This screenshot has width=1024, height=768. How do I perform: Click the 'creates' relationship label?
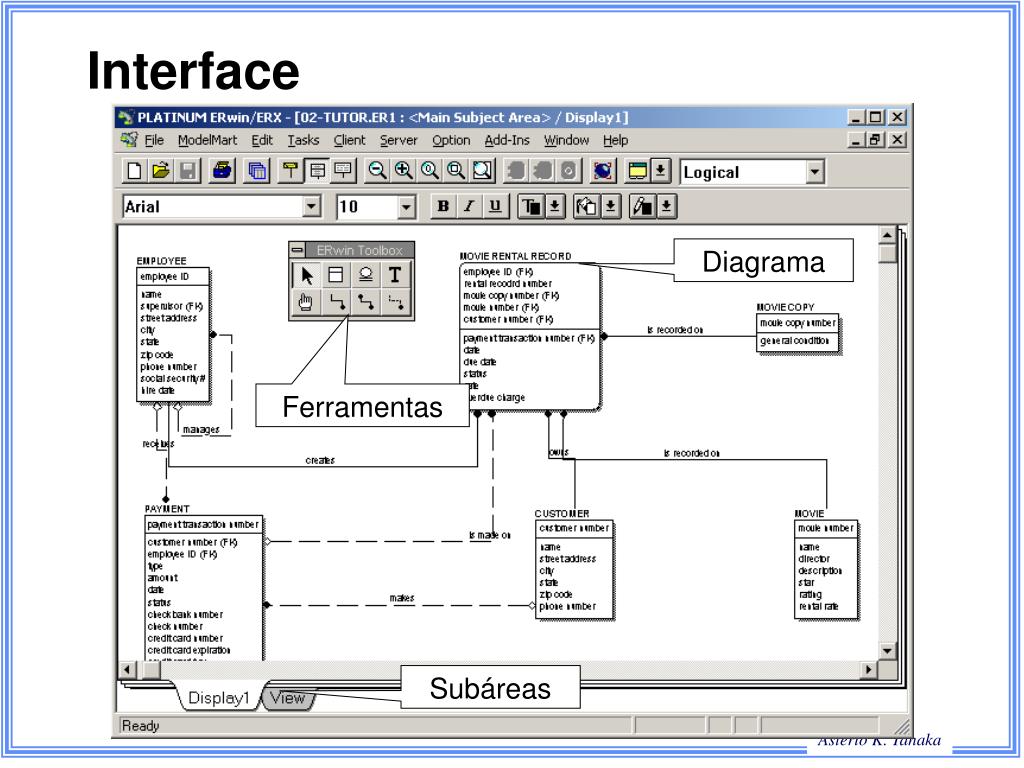tap(320, 460)
